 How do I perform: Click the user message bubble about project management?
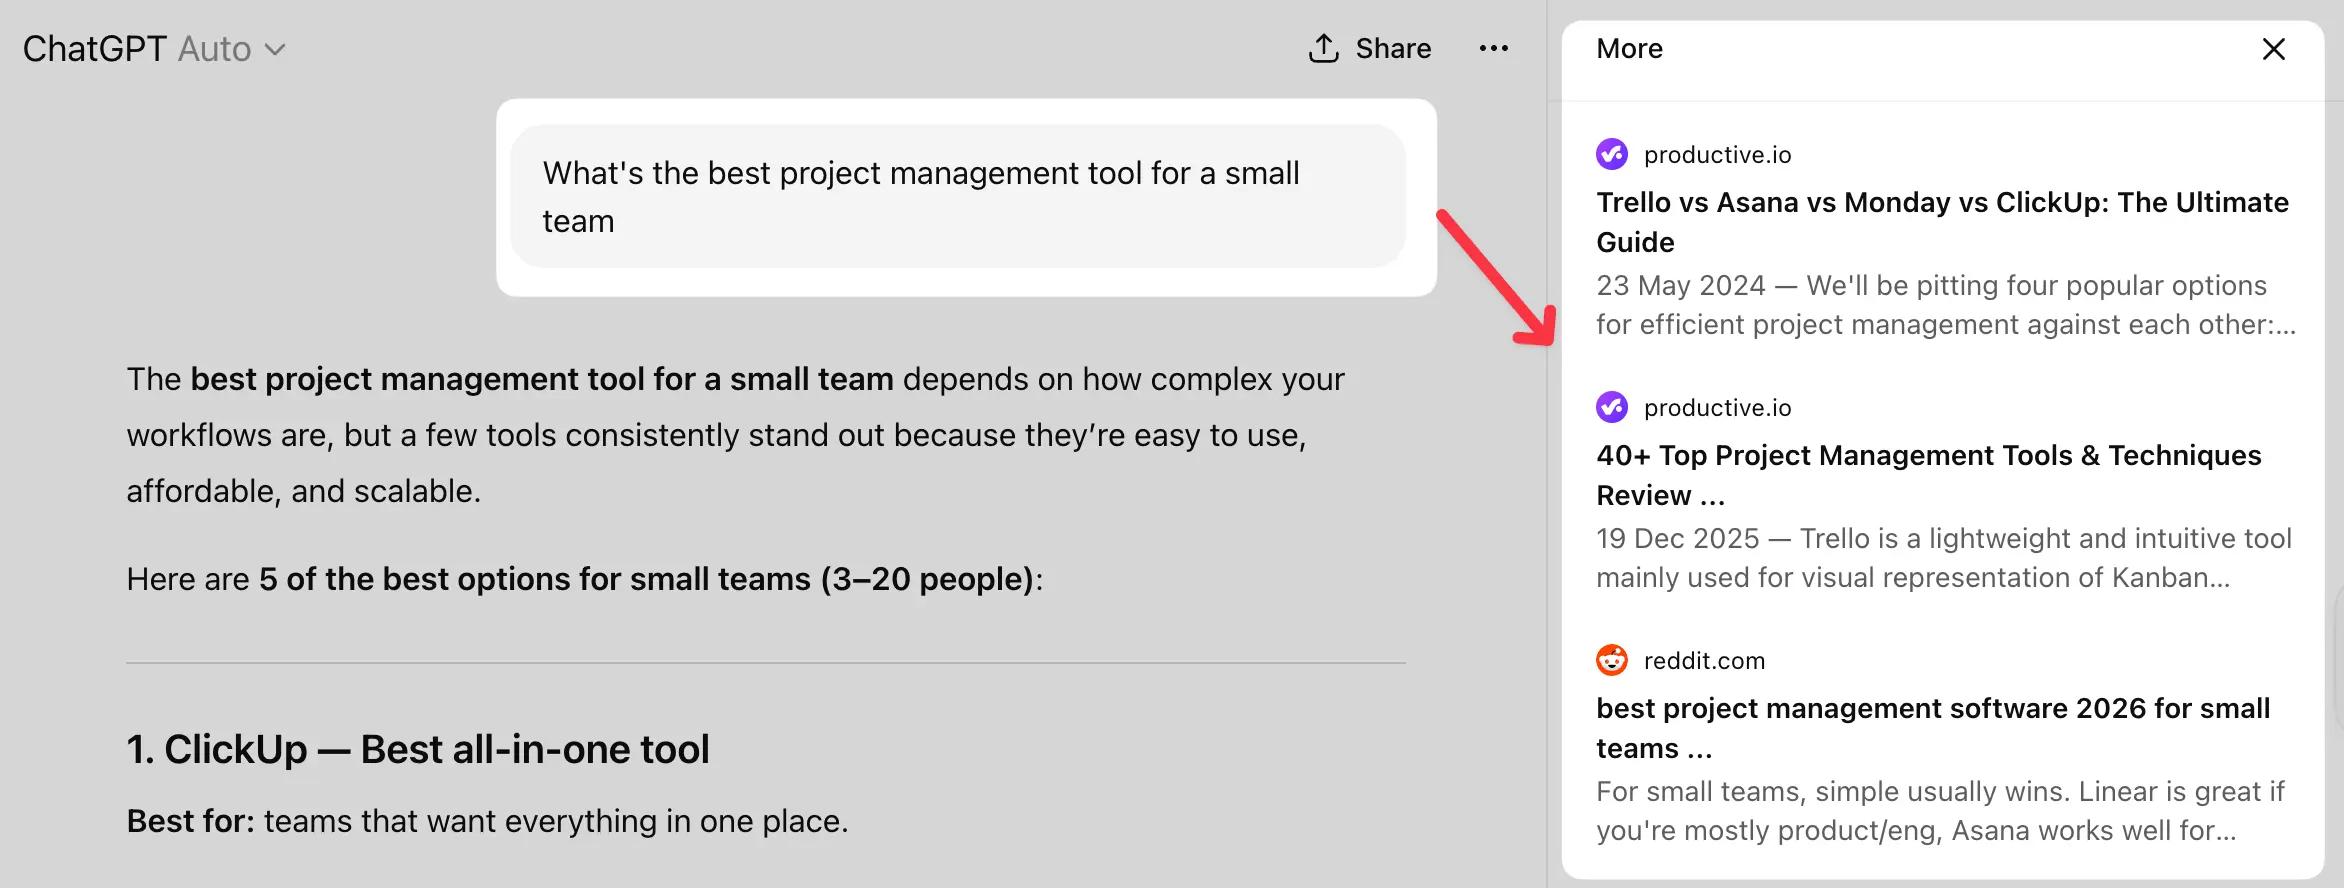(x=958, y=196)
